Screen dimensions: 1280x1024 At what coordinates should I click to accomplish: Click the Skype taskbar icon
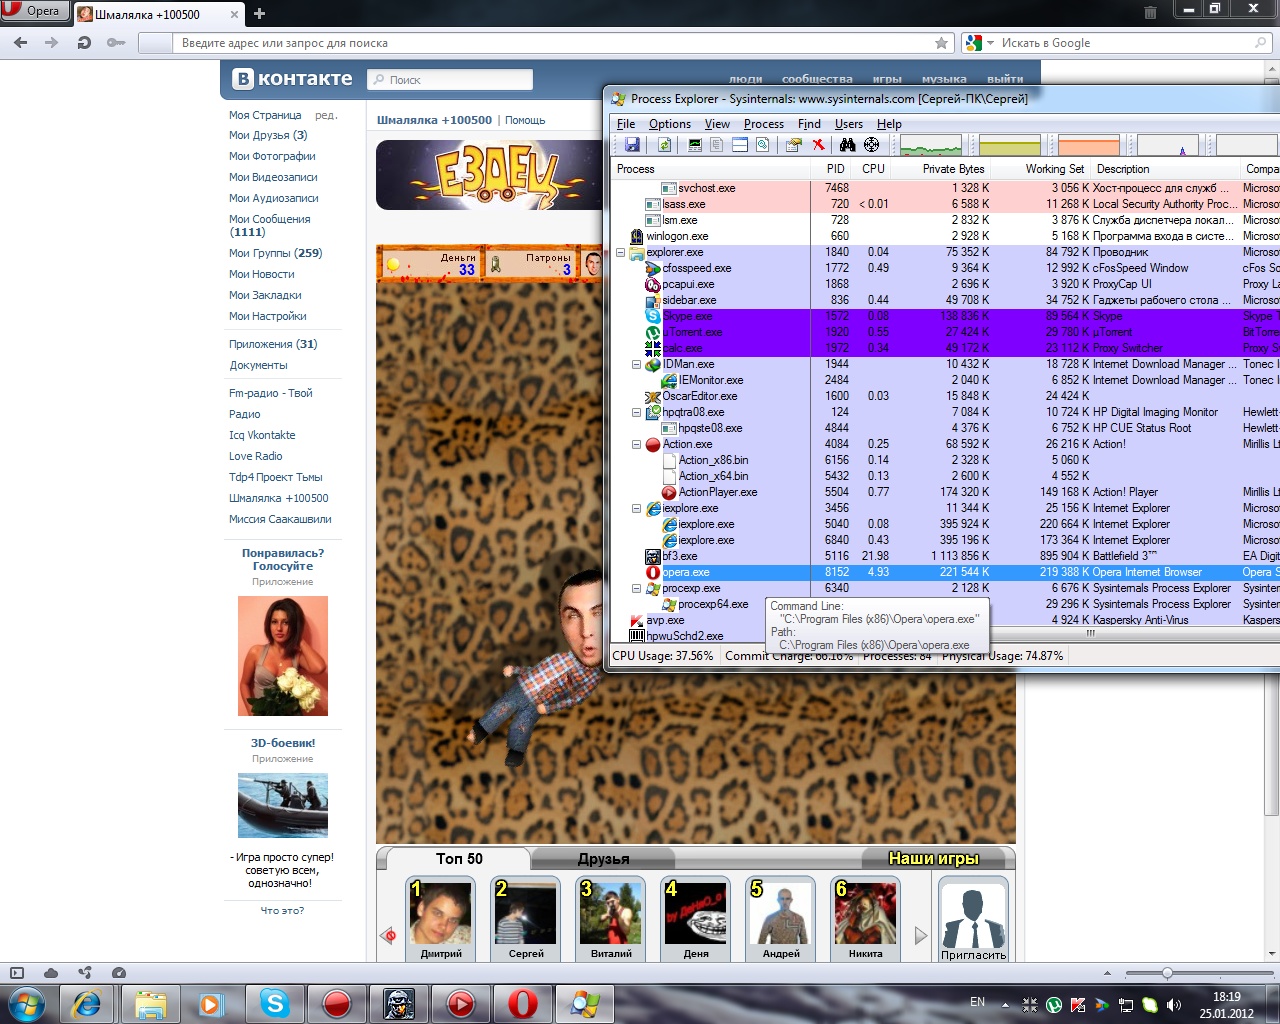click(x=274, y=1003)
